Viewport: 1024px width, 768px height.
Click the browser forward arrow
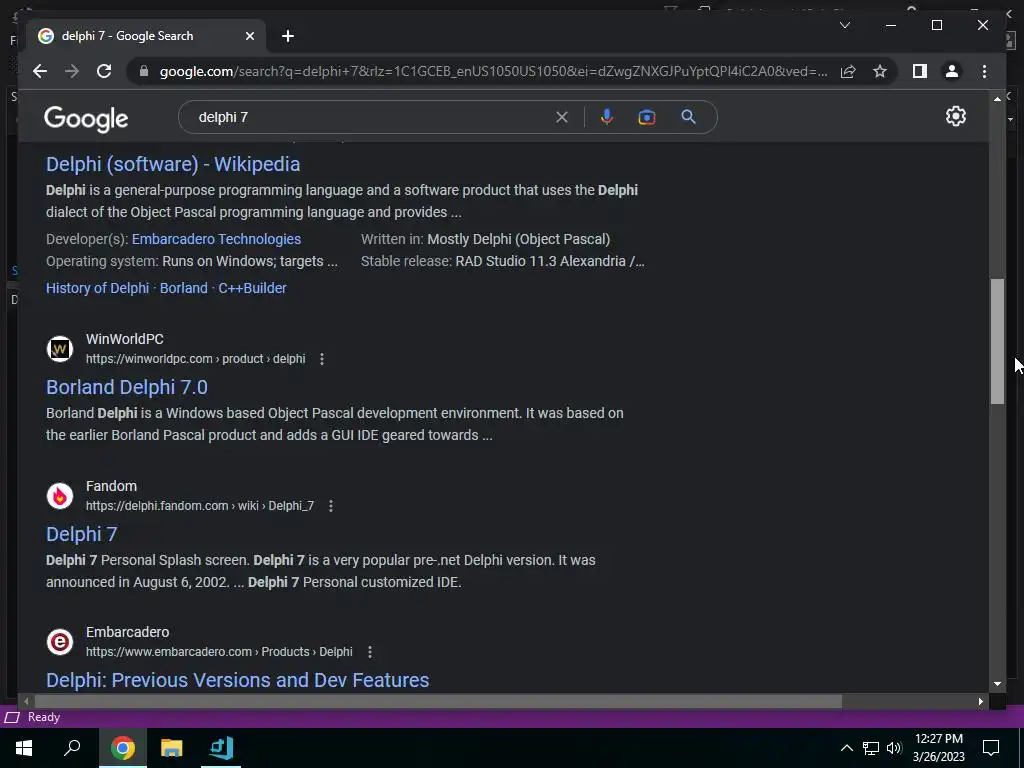coord(72,71)
